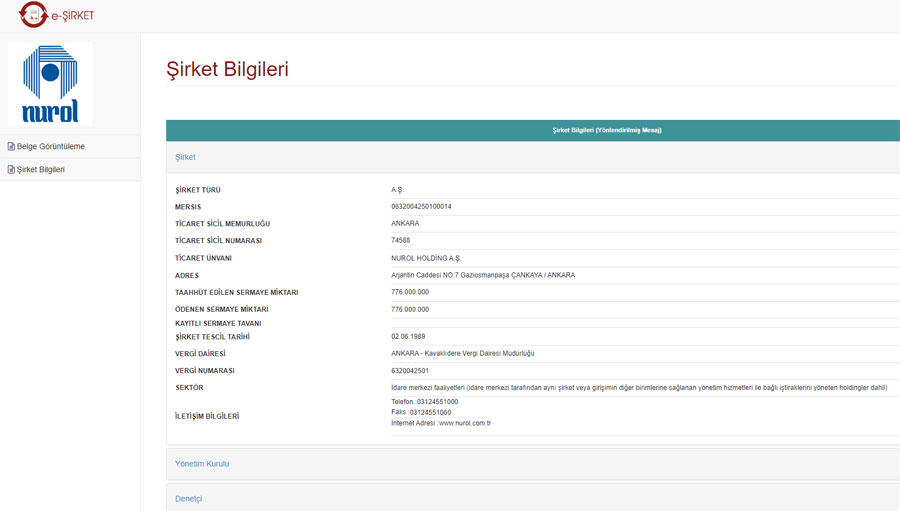Viewport: 900px width, 511px height.
Task: Click the İLETİŞİM BİLGİLERİ label
Action: [207, 416]
